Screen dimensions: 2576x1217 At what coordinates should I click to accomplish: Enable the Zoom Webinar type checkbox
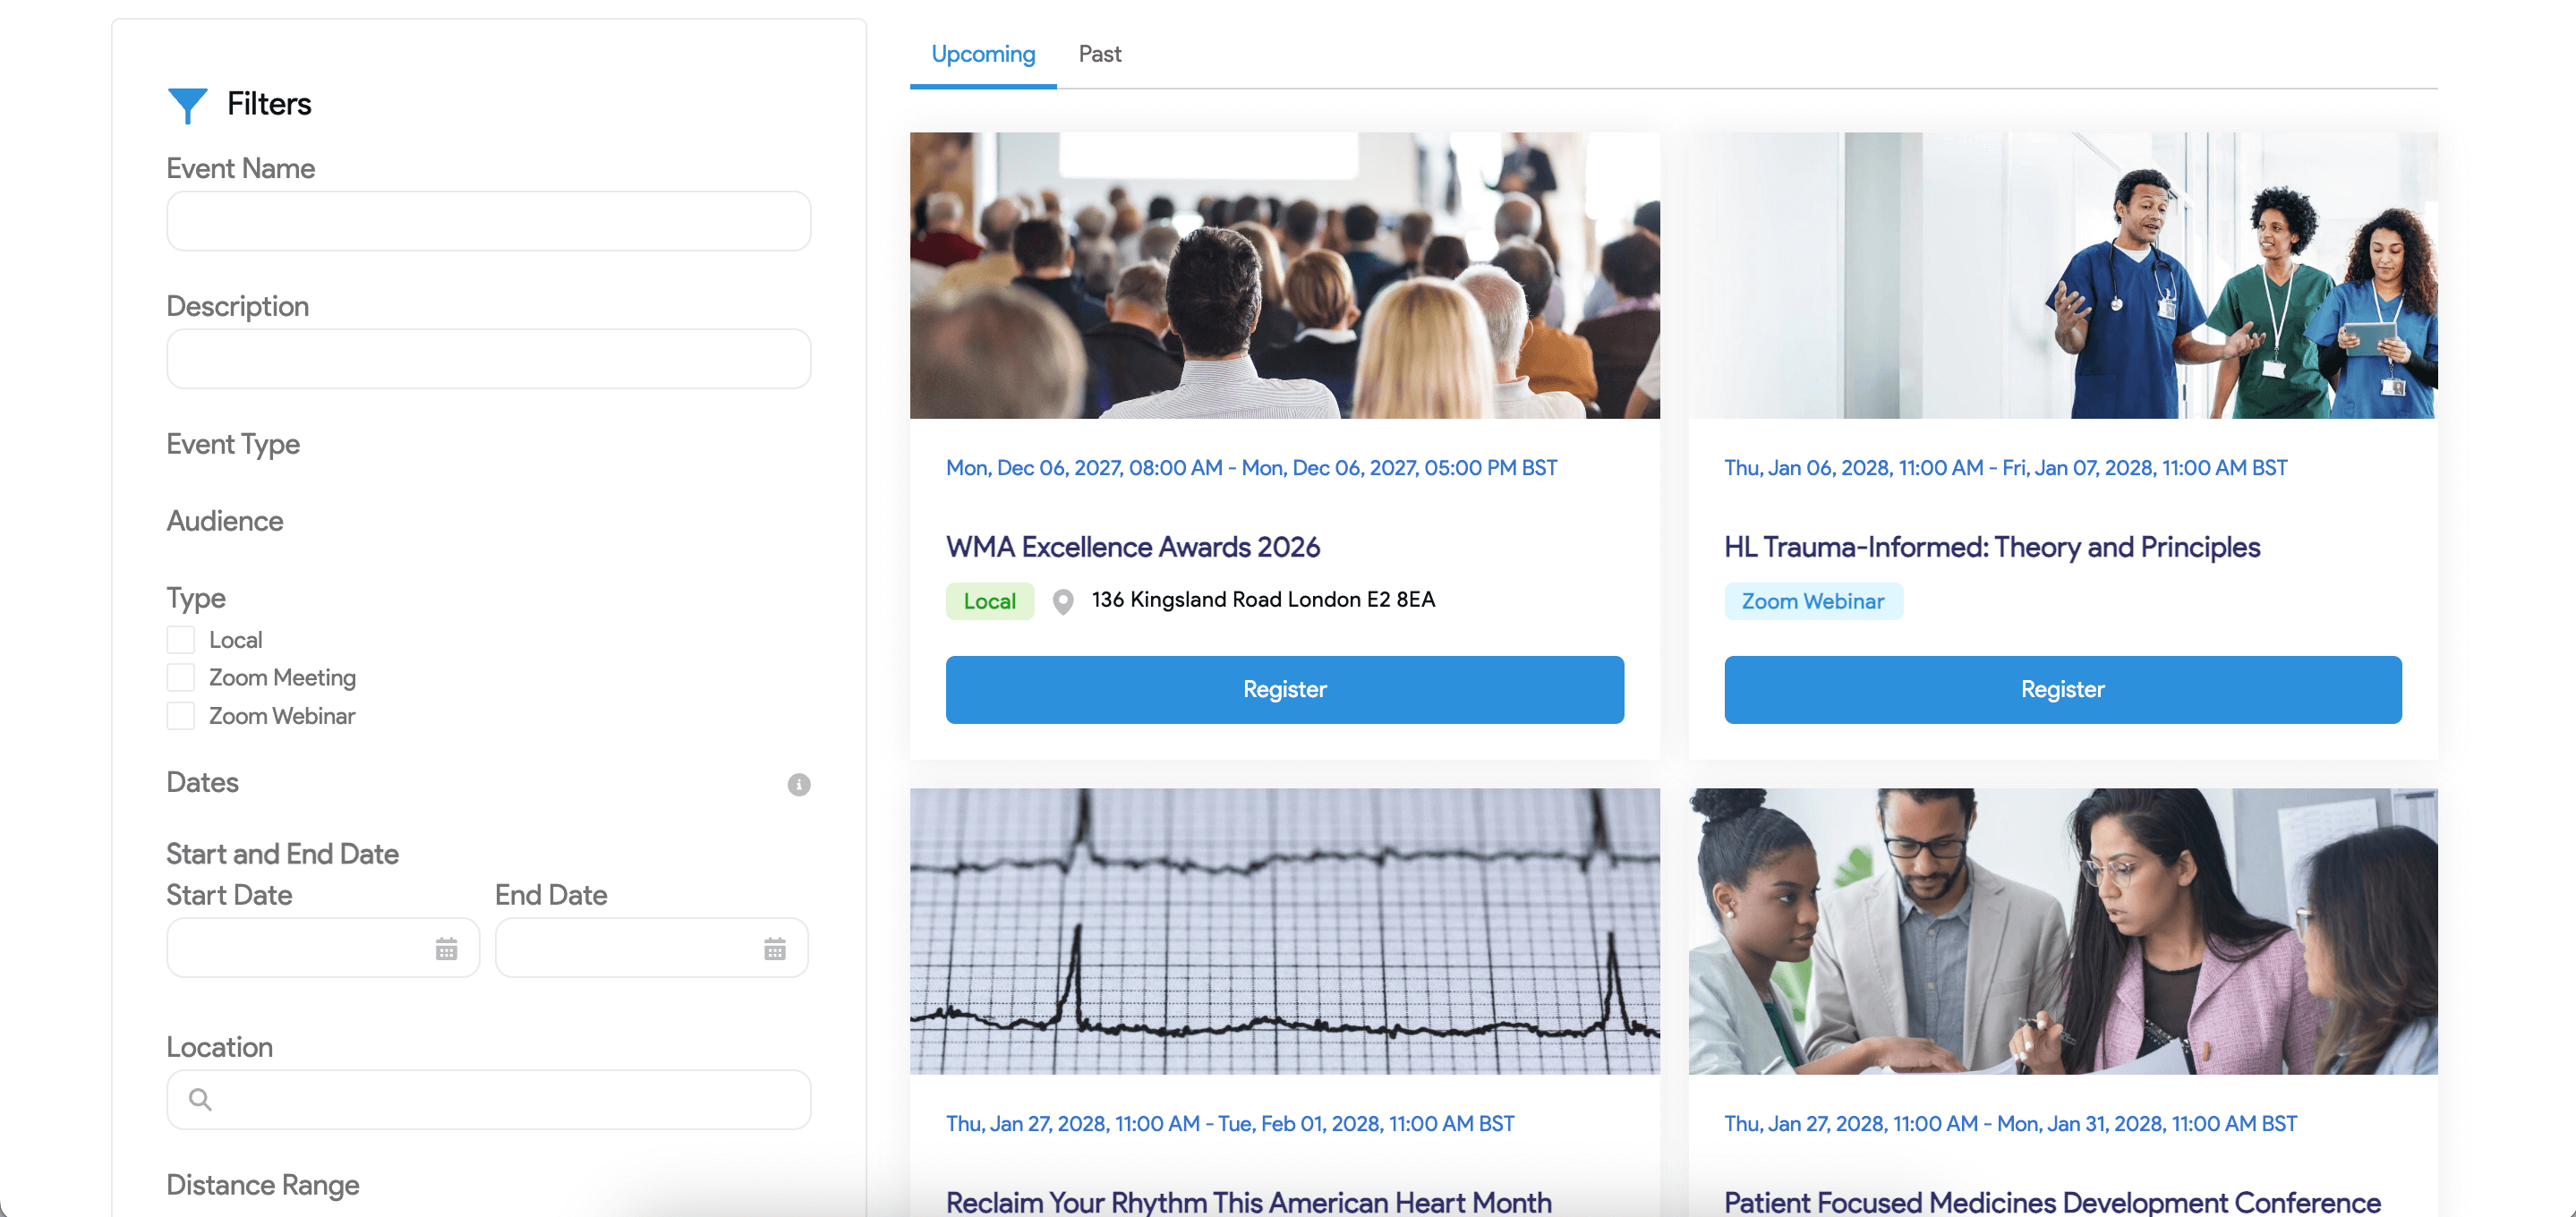[181, 714]
